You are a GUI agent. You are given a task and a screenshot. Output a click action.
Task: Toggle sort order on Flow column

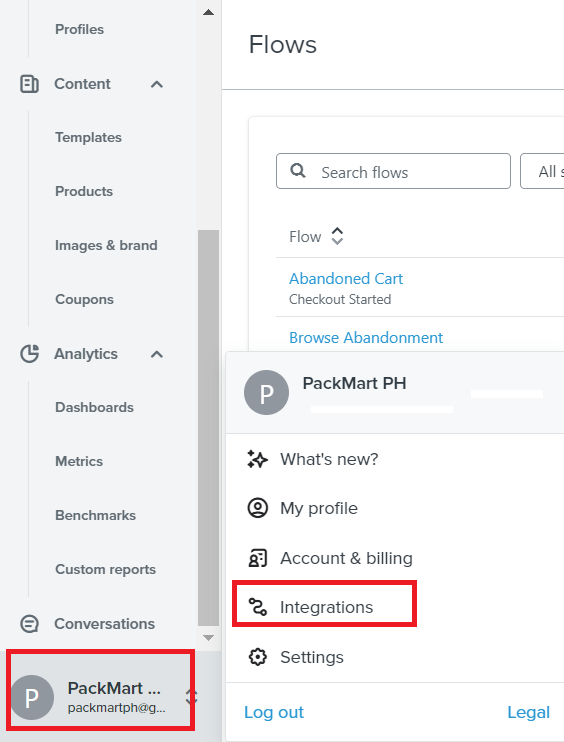(337, 236)
